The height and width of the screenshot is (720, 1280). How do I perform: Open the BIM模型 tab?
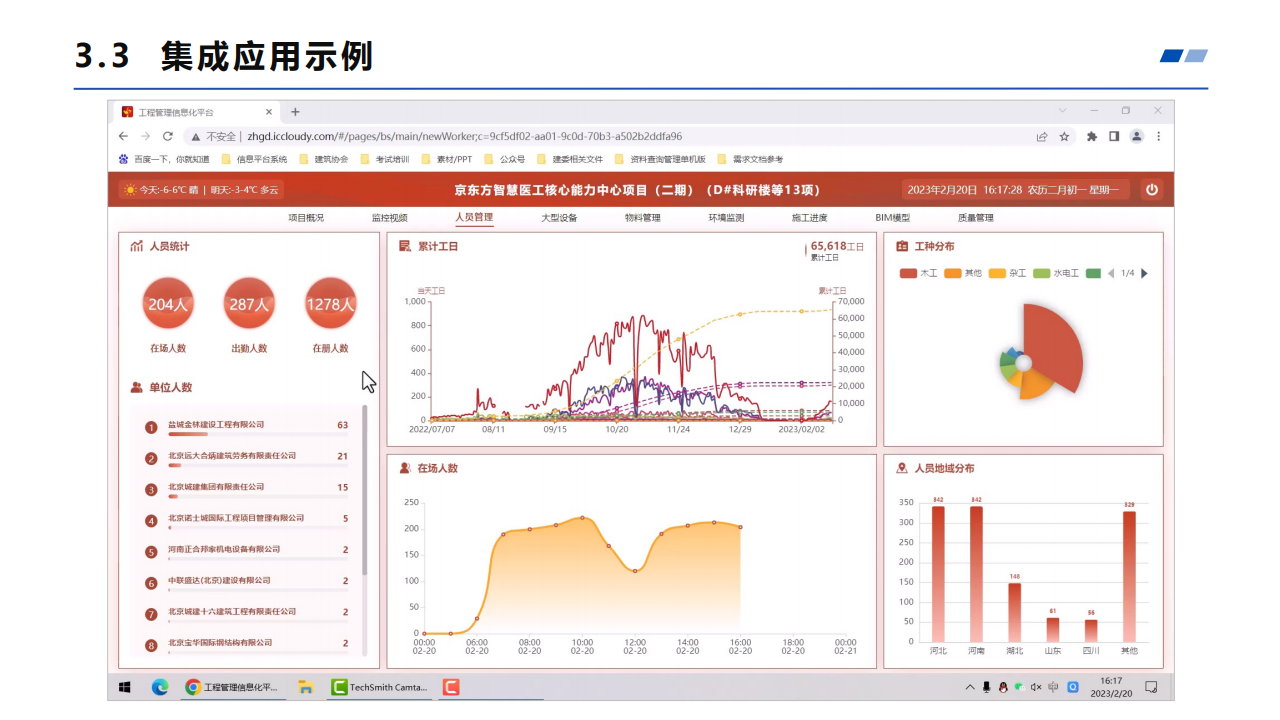tap(892, 217)
